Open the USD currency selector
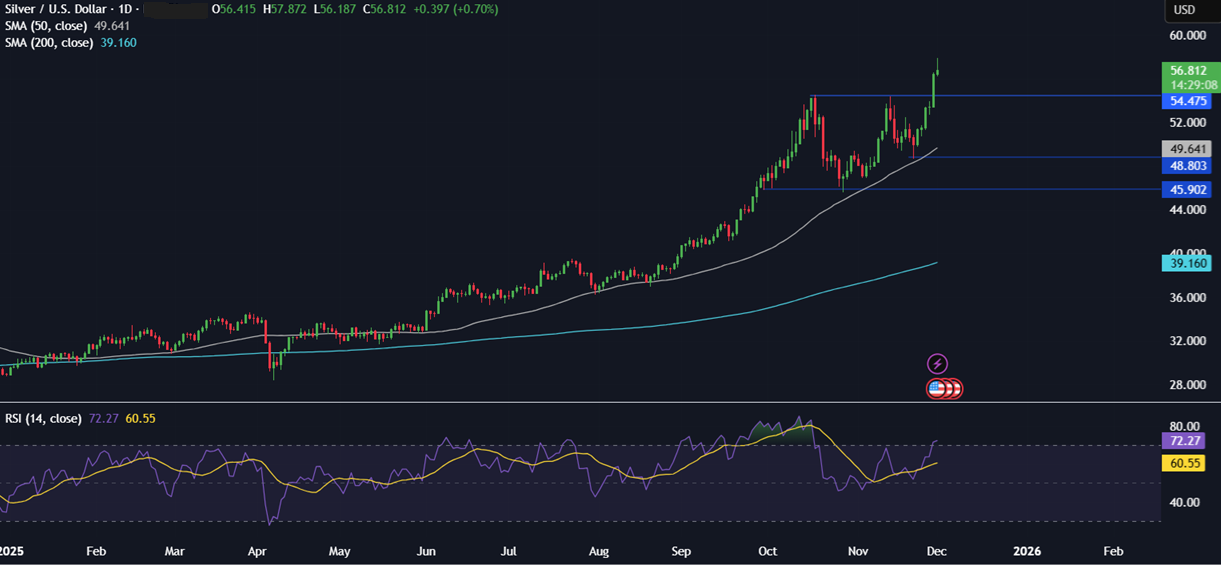Viewport: 1221px width, 565px height. pyautogui.click(x=1184, y=10)
